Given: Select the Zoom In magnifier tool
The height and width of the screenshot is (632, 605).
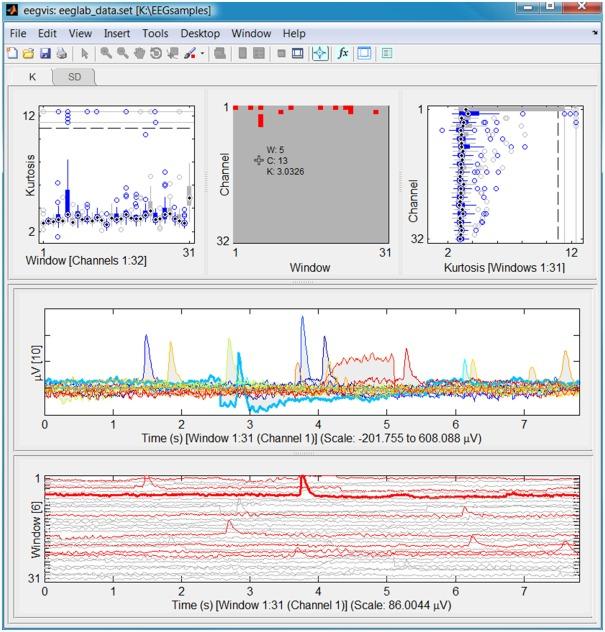Looking at the screenshot, I should 105,53.
